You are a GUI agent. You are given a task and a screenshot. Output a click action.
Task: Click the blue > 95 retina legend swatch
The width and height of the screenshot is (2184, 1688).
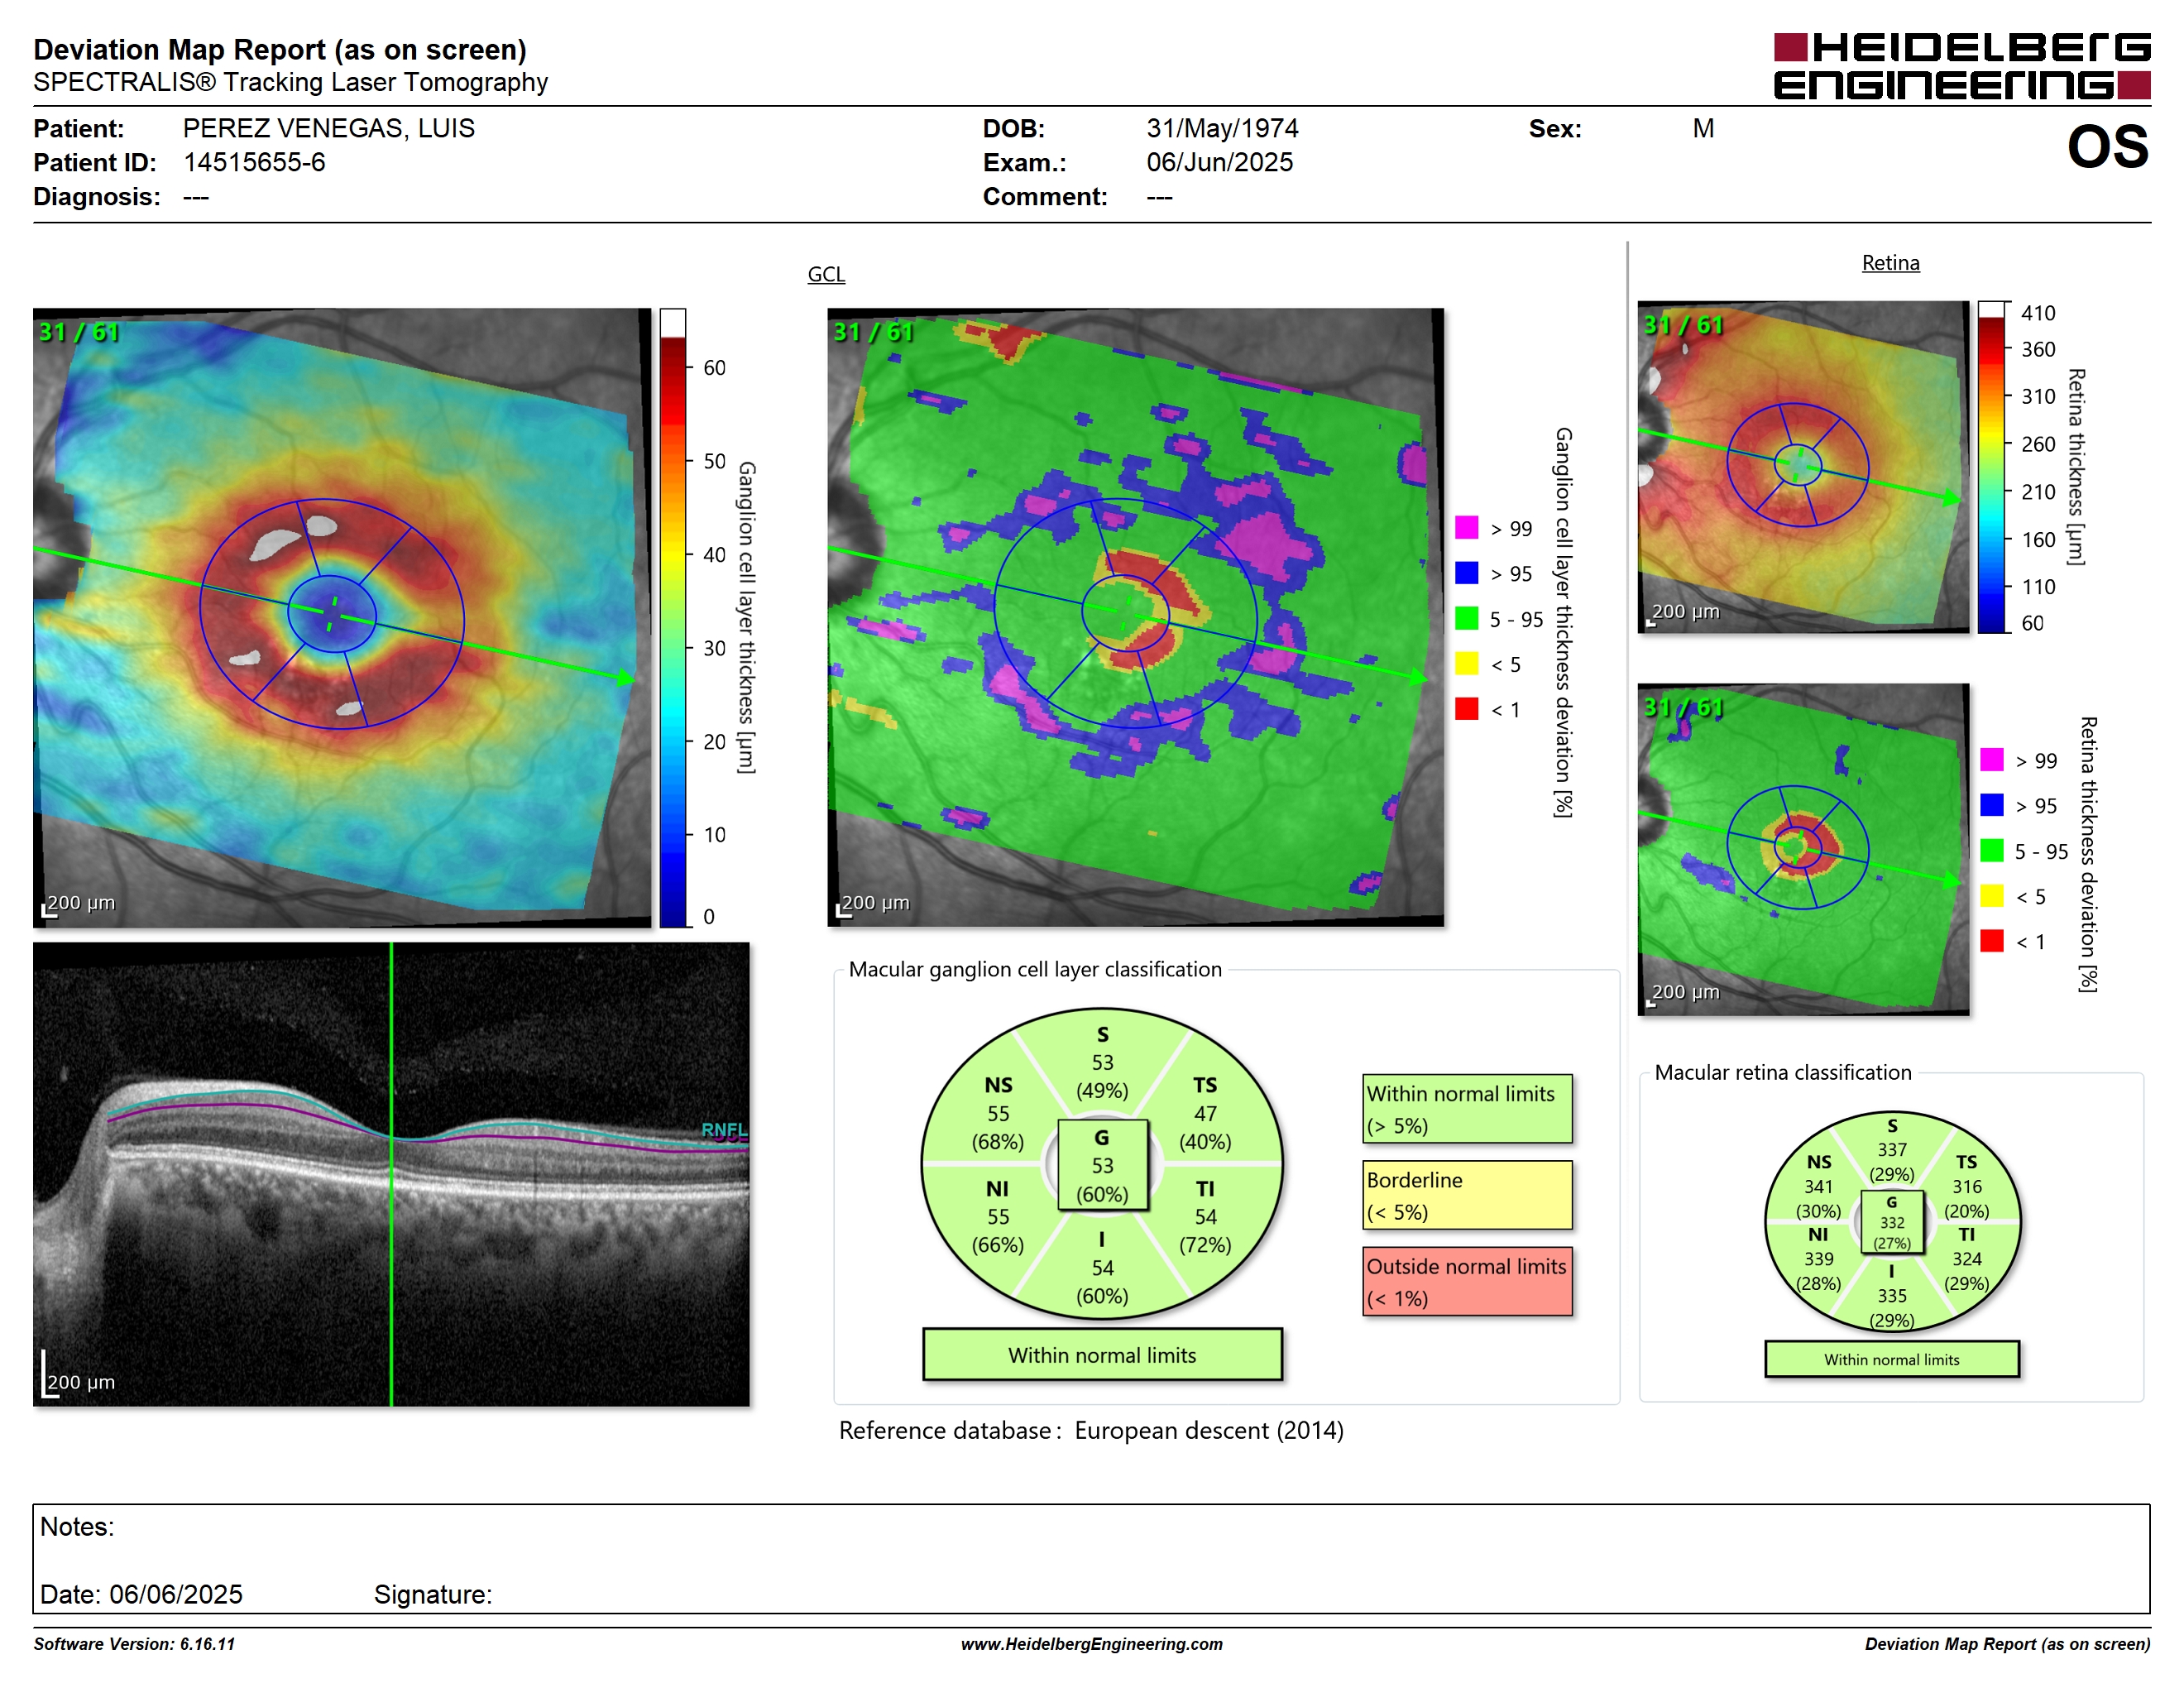click(1991, 805)
